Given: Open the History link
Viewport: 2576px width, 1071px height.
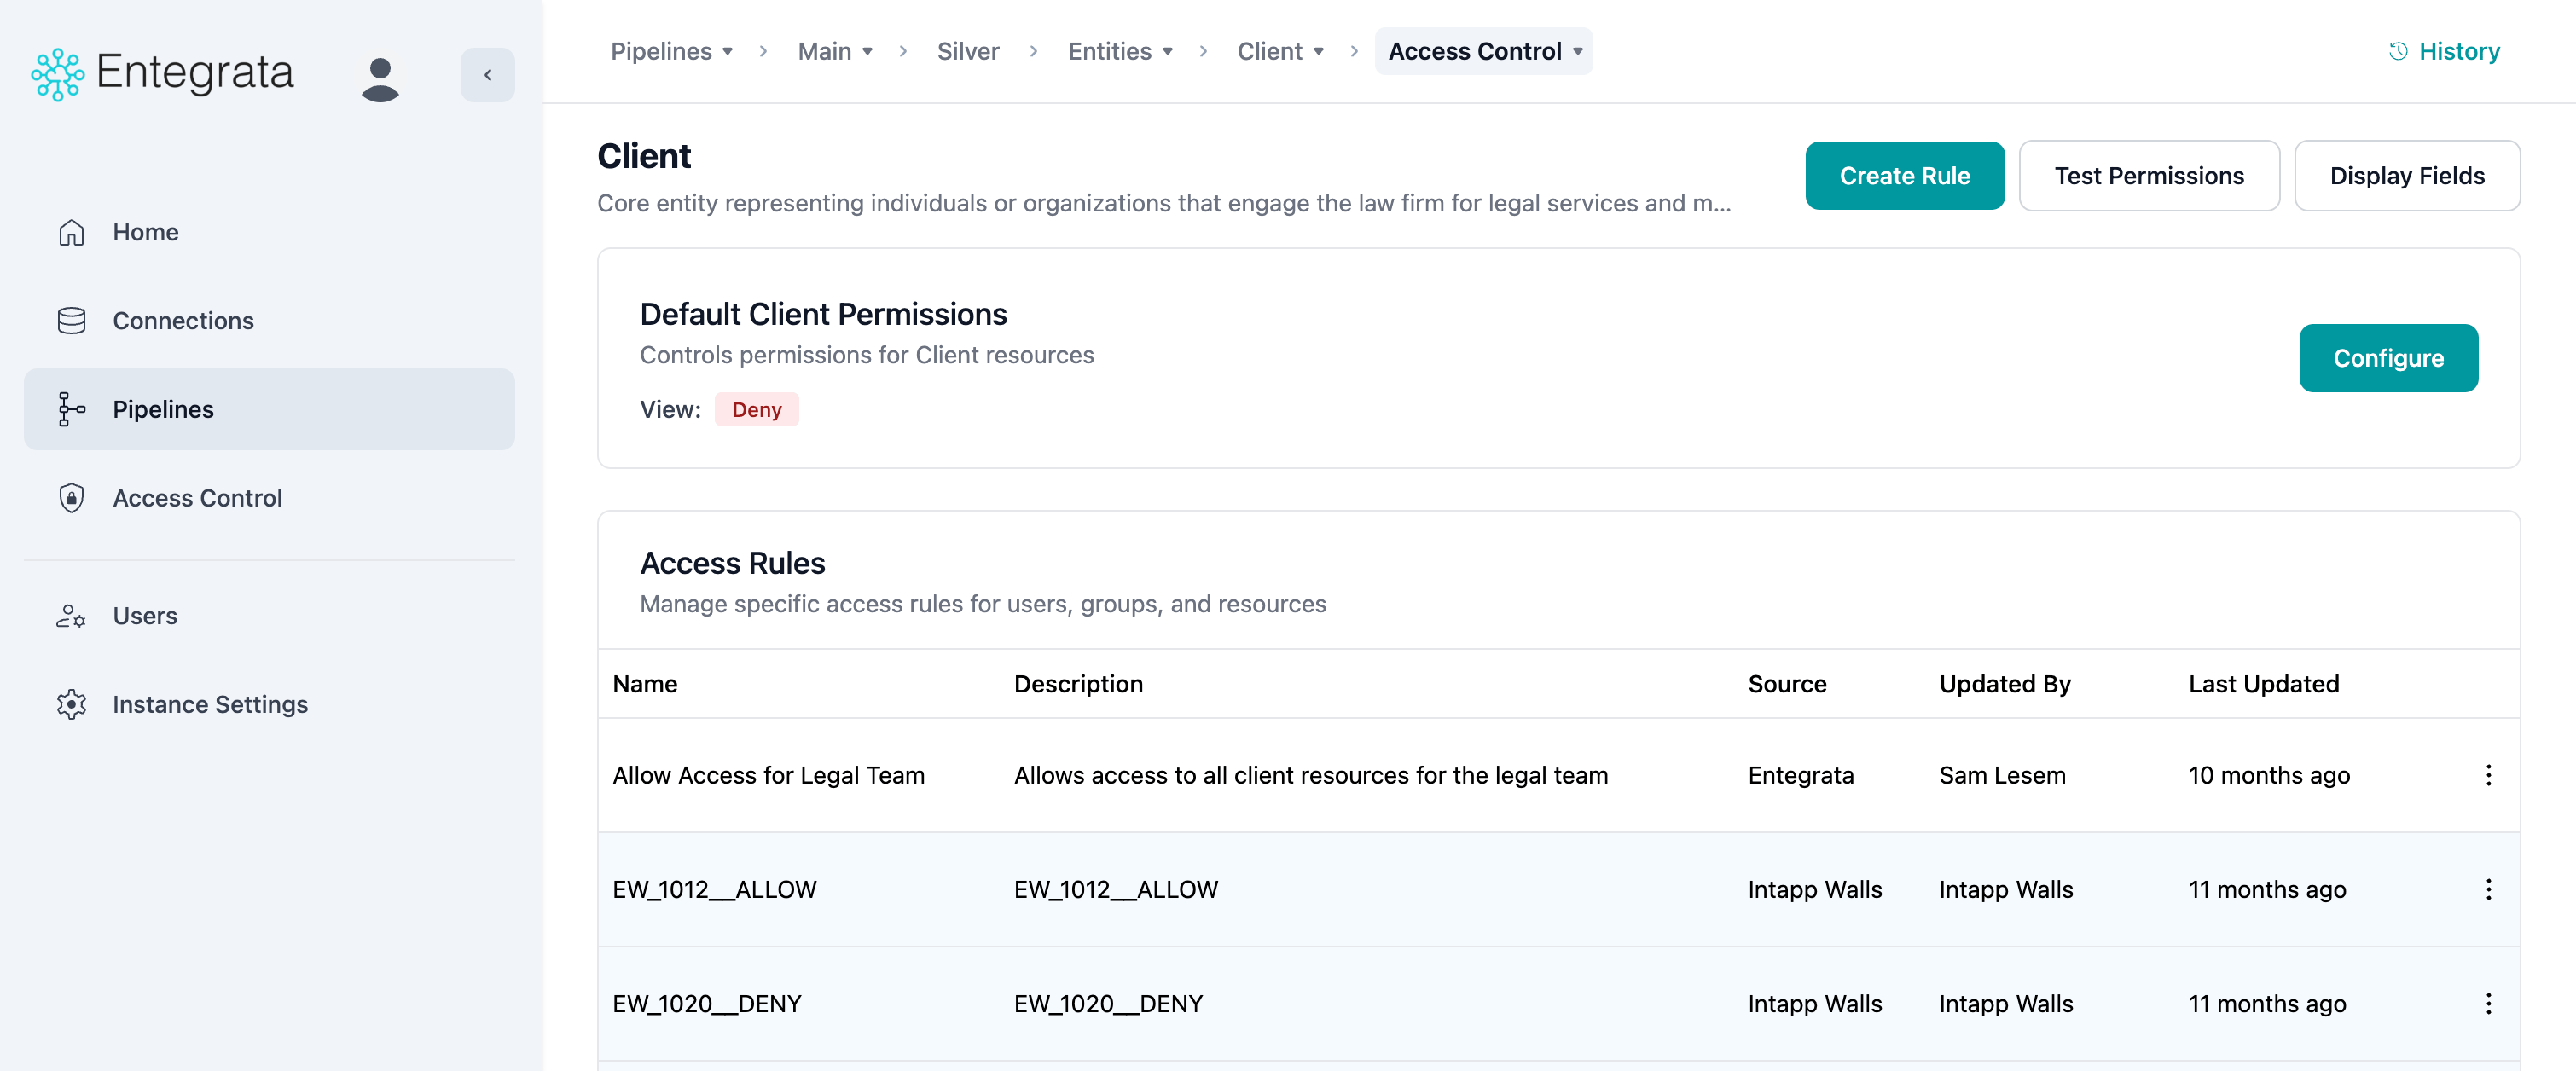Looking at the screenshot, I should click(2444, 51).
